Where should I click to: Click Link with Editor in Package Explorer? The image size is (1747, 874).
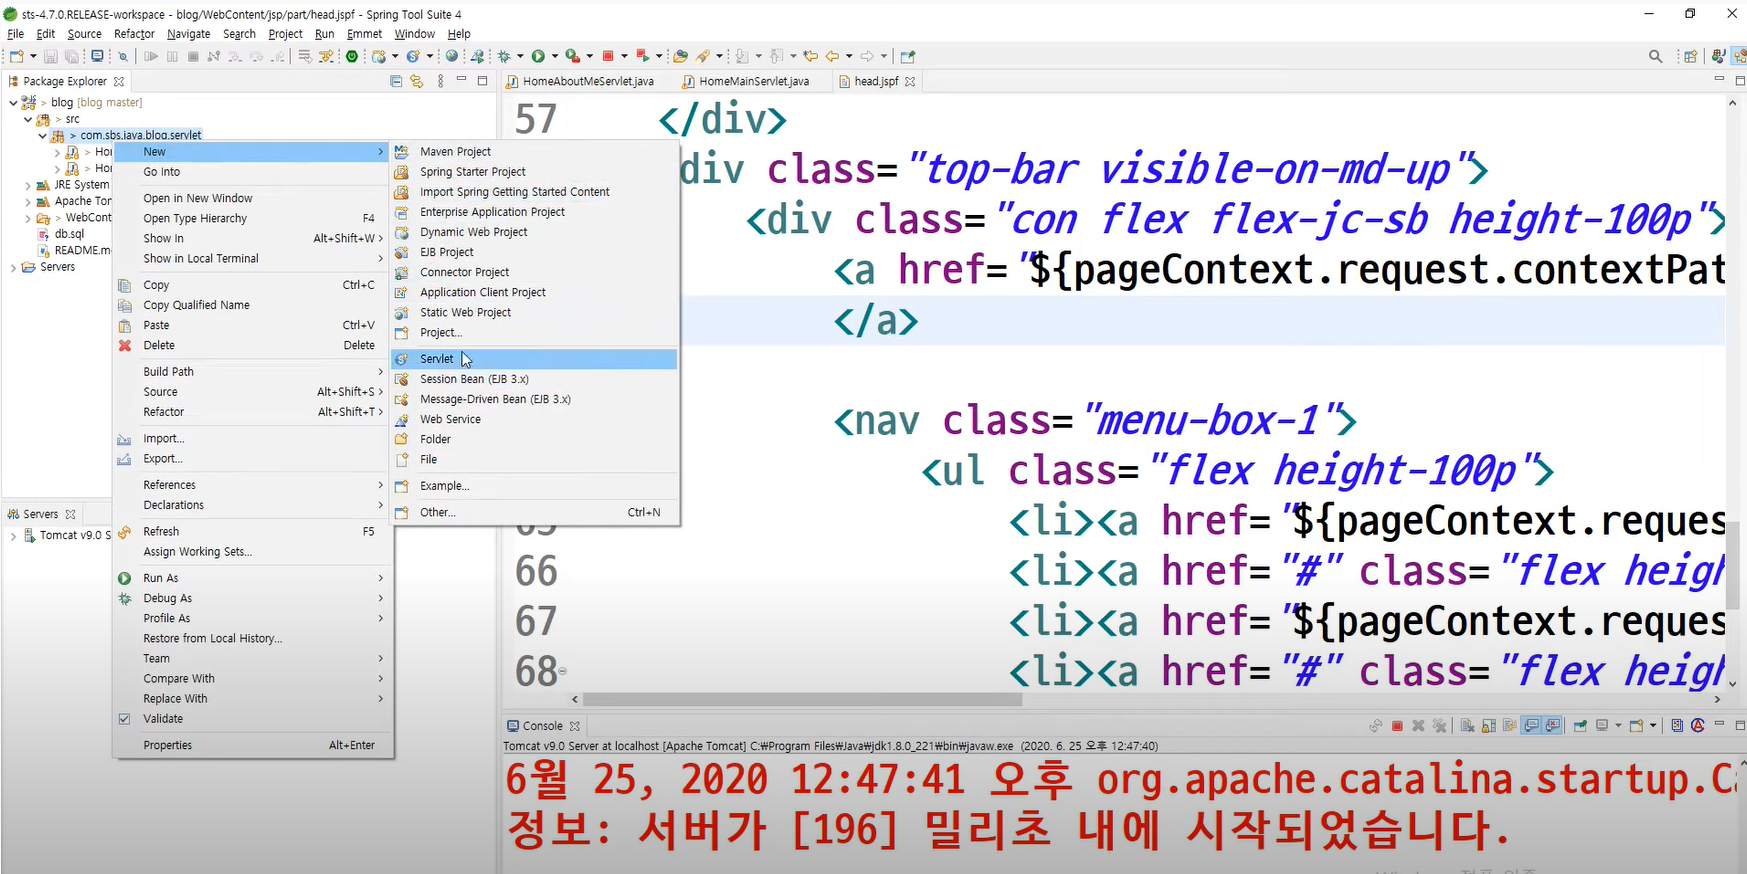pos(416,81)
